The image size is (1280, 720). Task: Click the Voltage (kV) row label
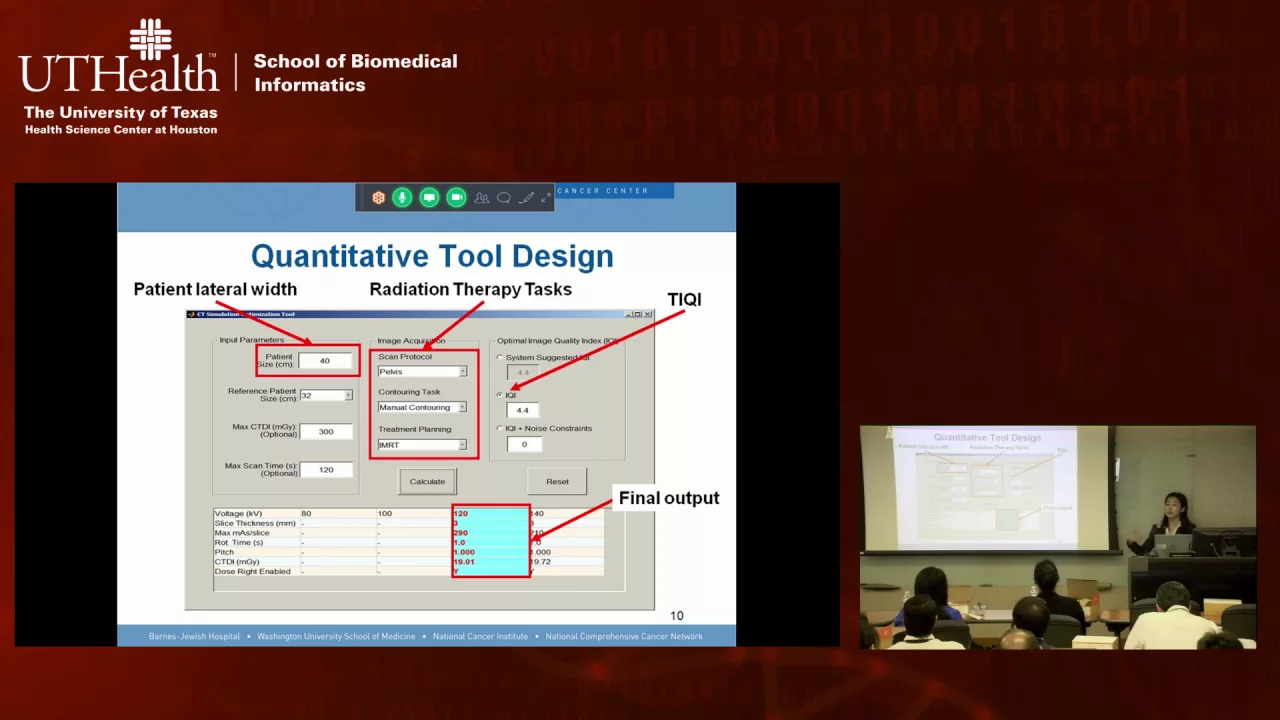(x=238, y=514)
